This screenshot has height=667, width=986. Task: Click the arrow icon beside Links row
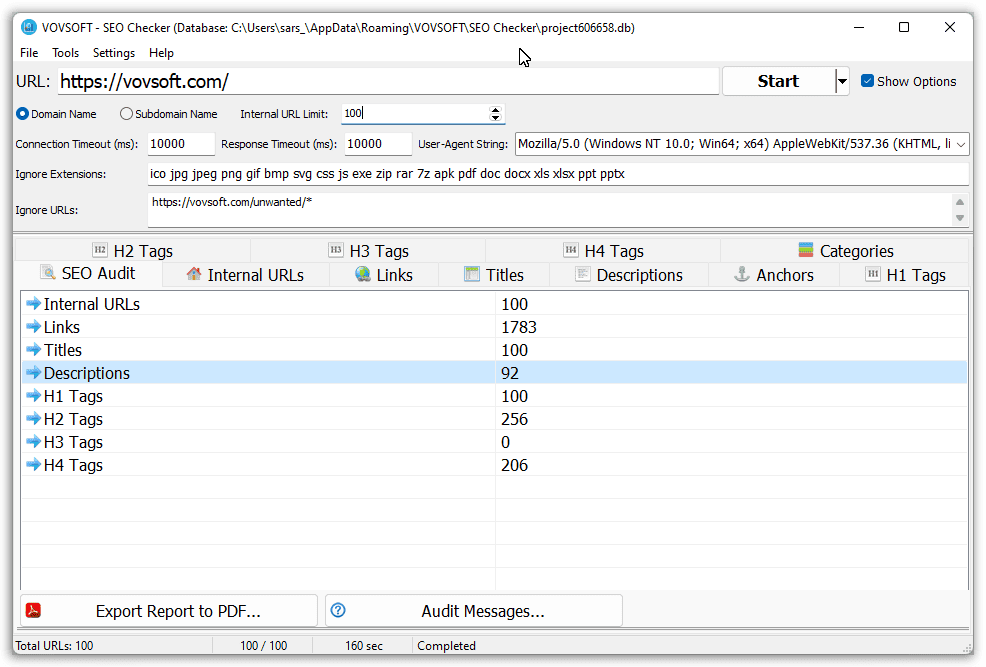[33, 327]
